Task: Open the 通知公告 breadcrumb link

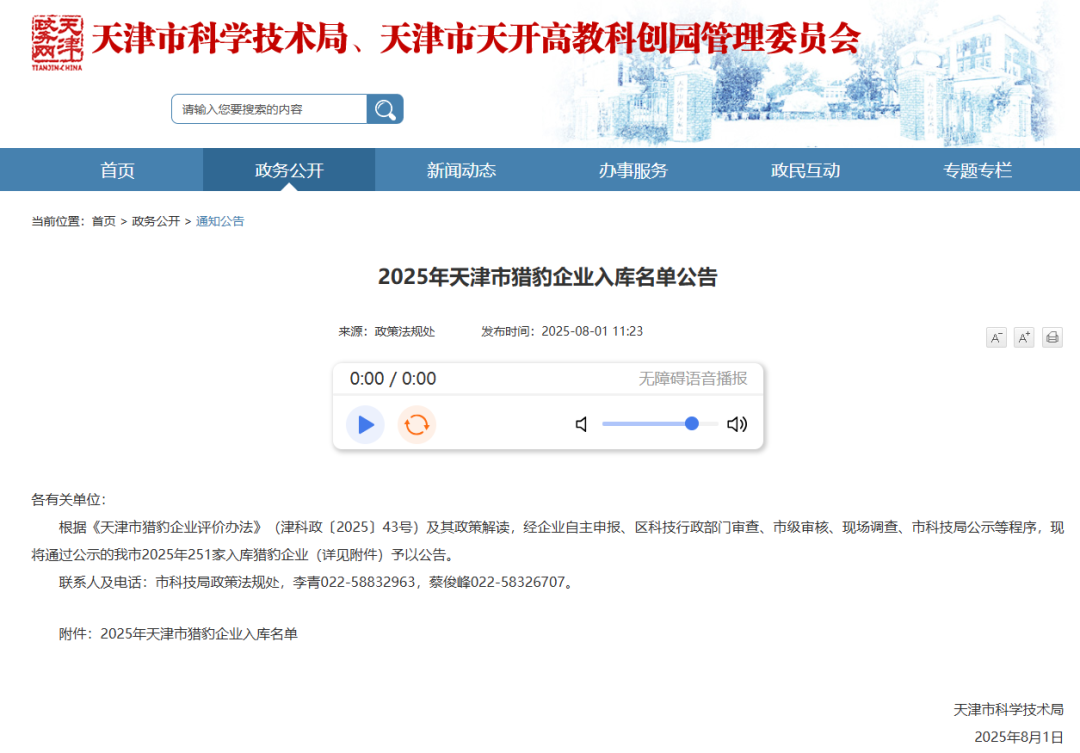Action: [x=220, y=221]
